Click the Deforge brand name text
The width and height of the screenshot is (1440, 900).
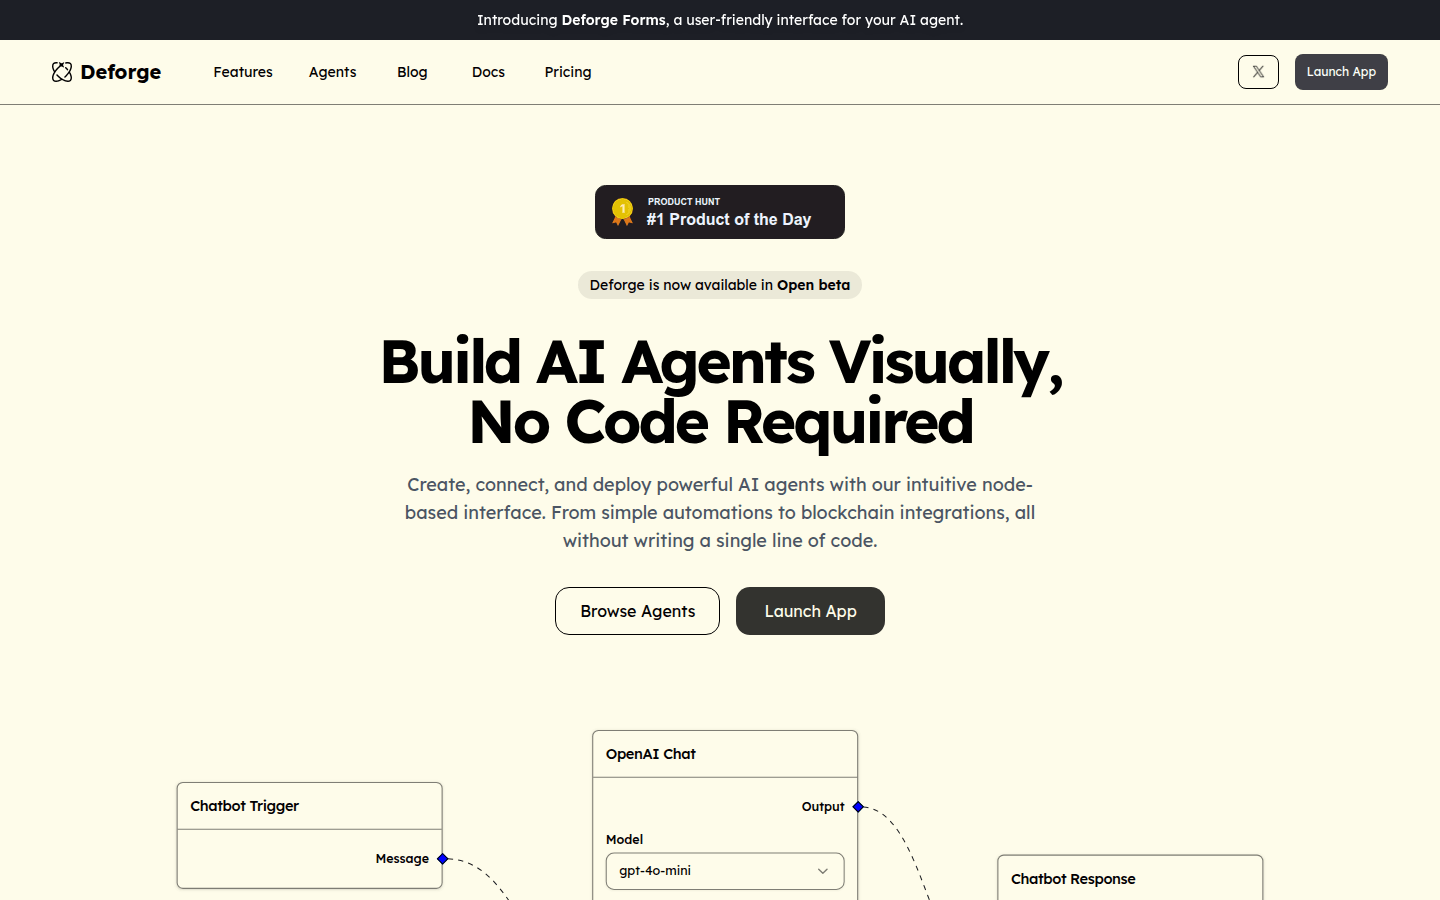click(121, 72)
